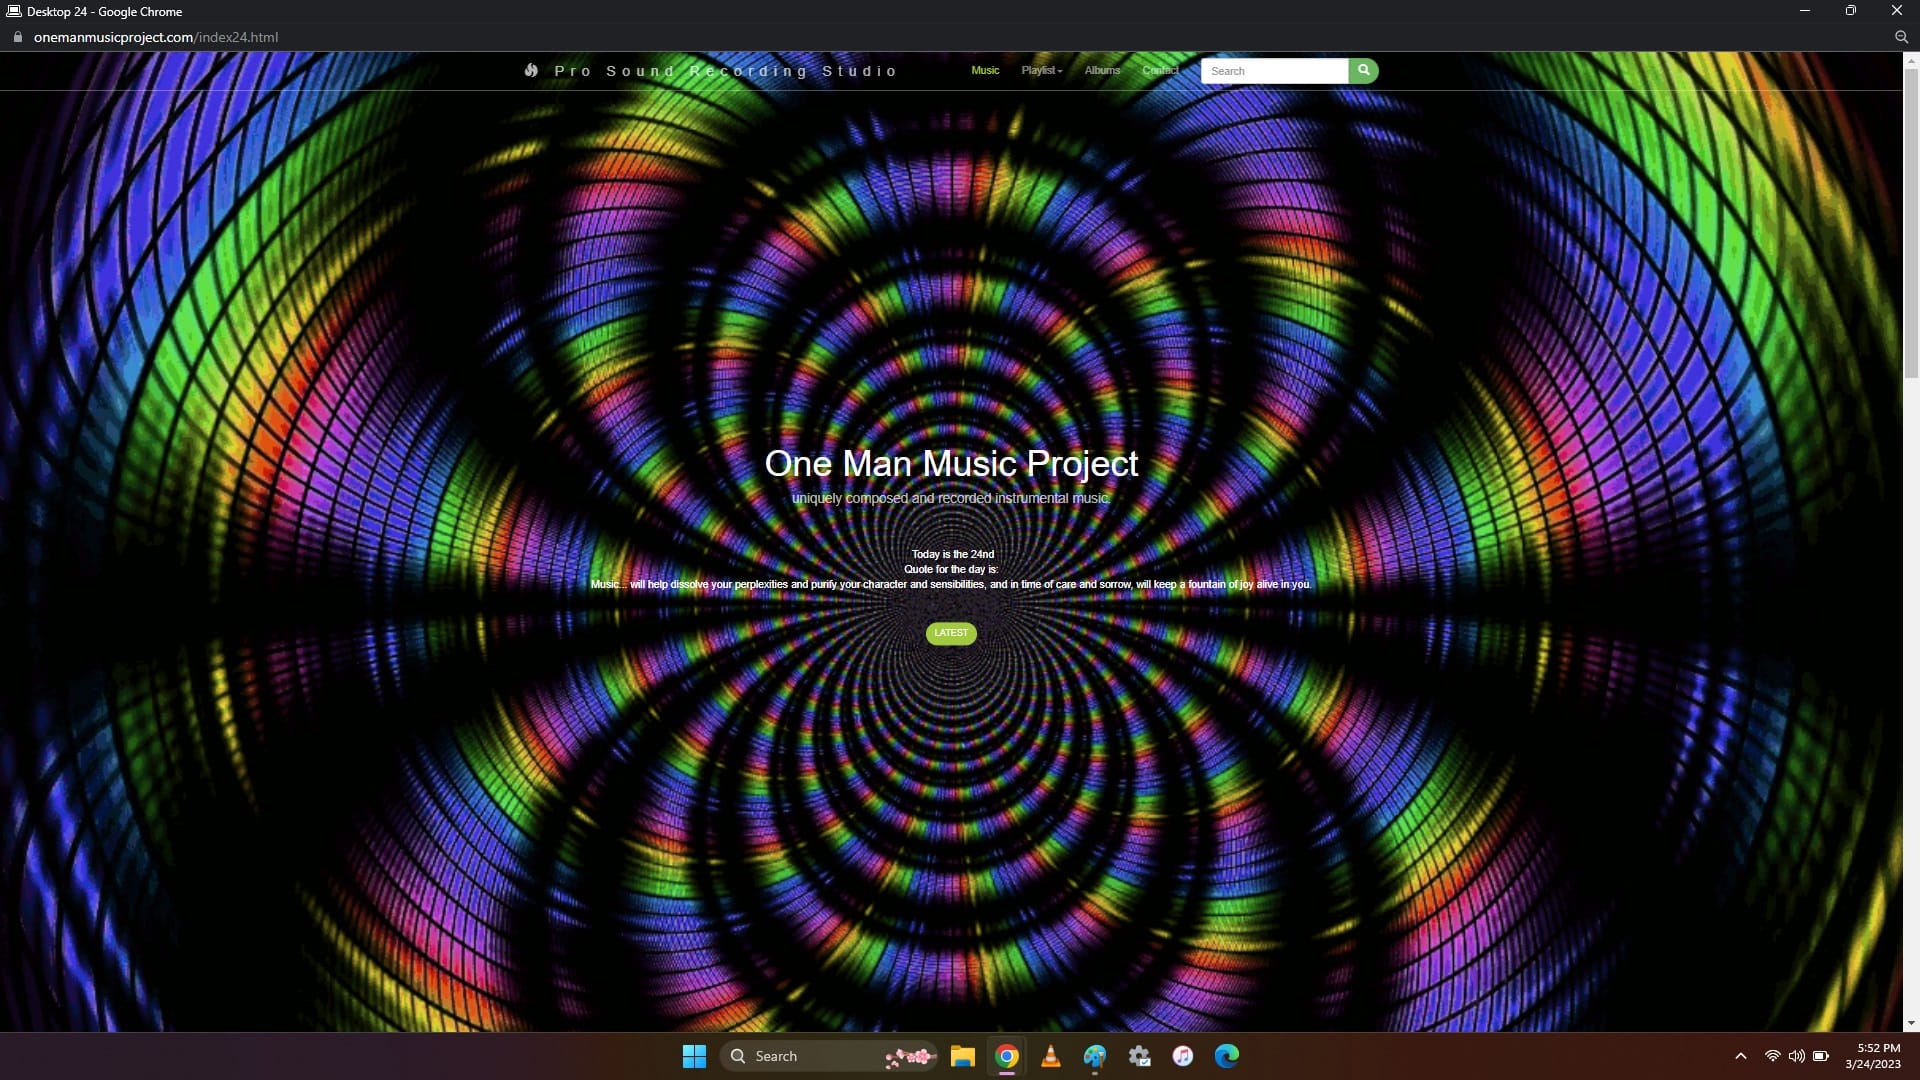The height and width of the screenshot is (1080, 1920).
Task: Click the green search magnifier button
Action: pos(1363,71)
